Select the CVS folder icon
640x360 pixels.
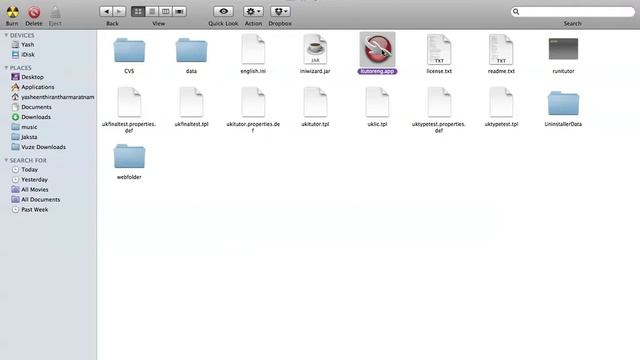click(x=129, y=50)
